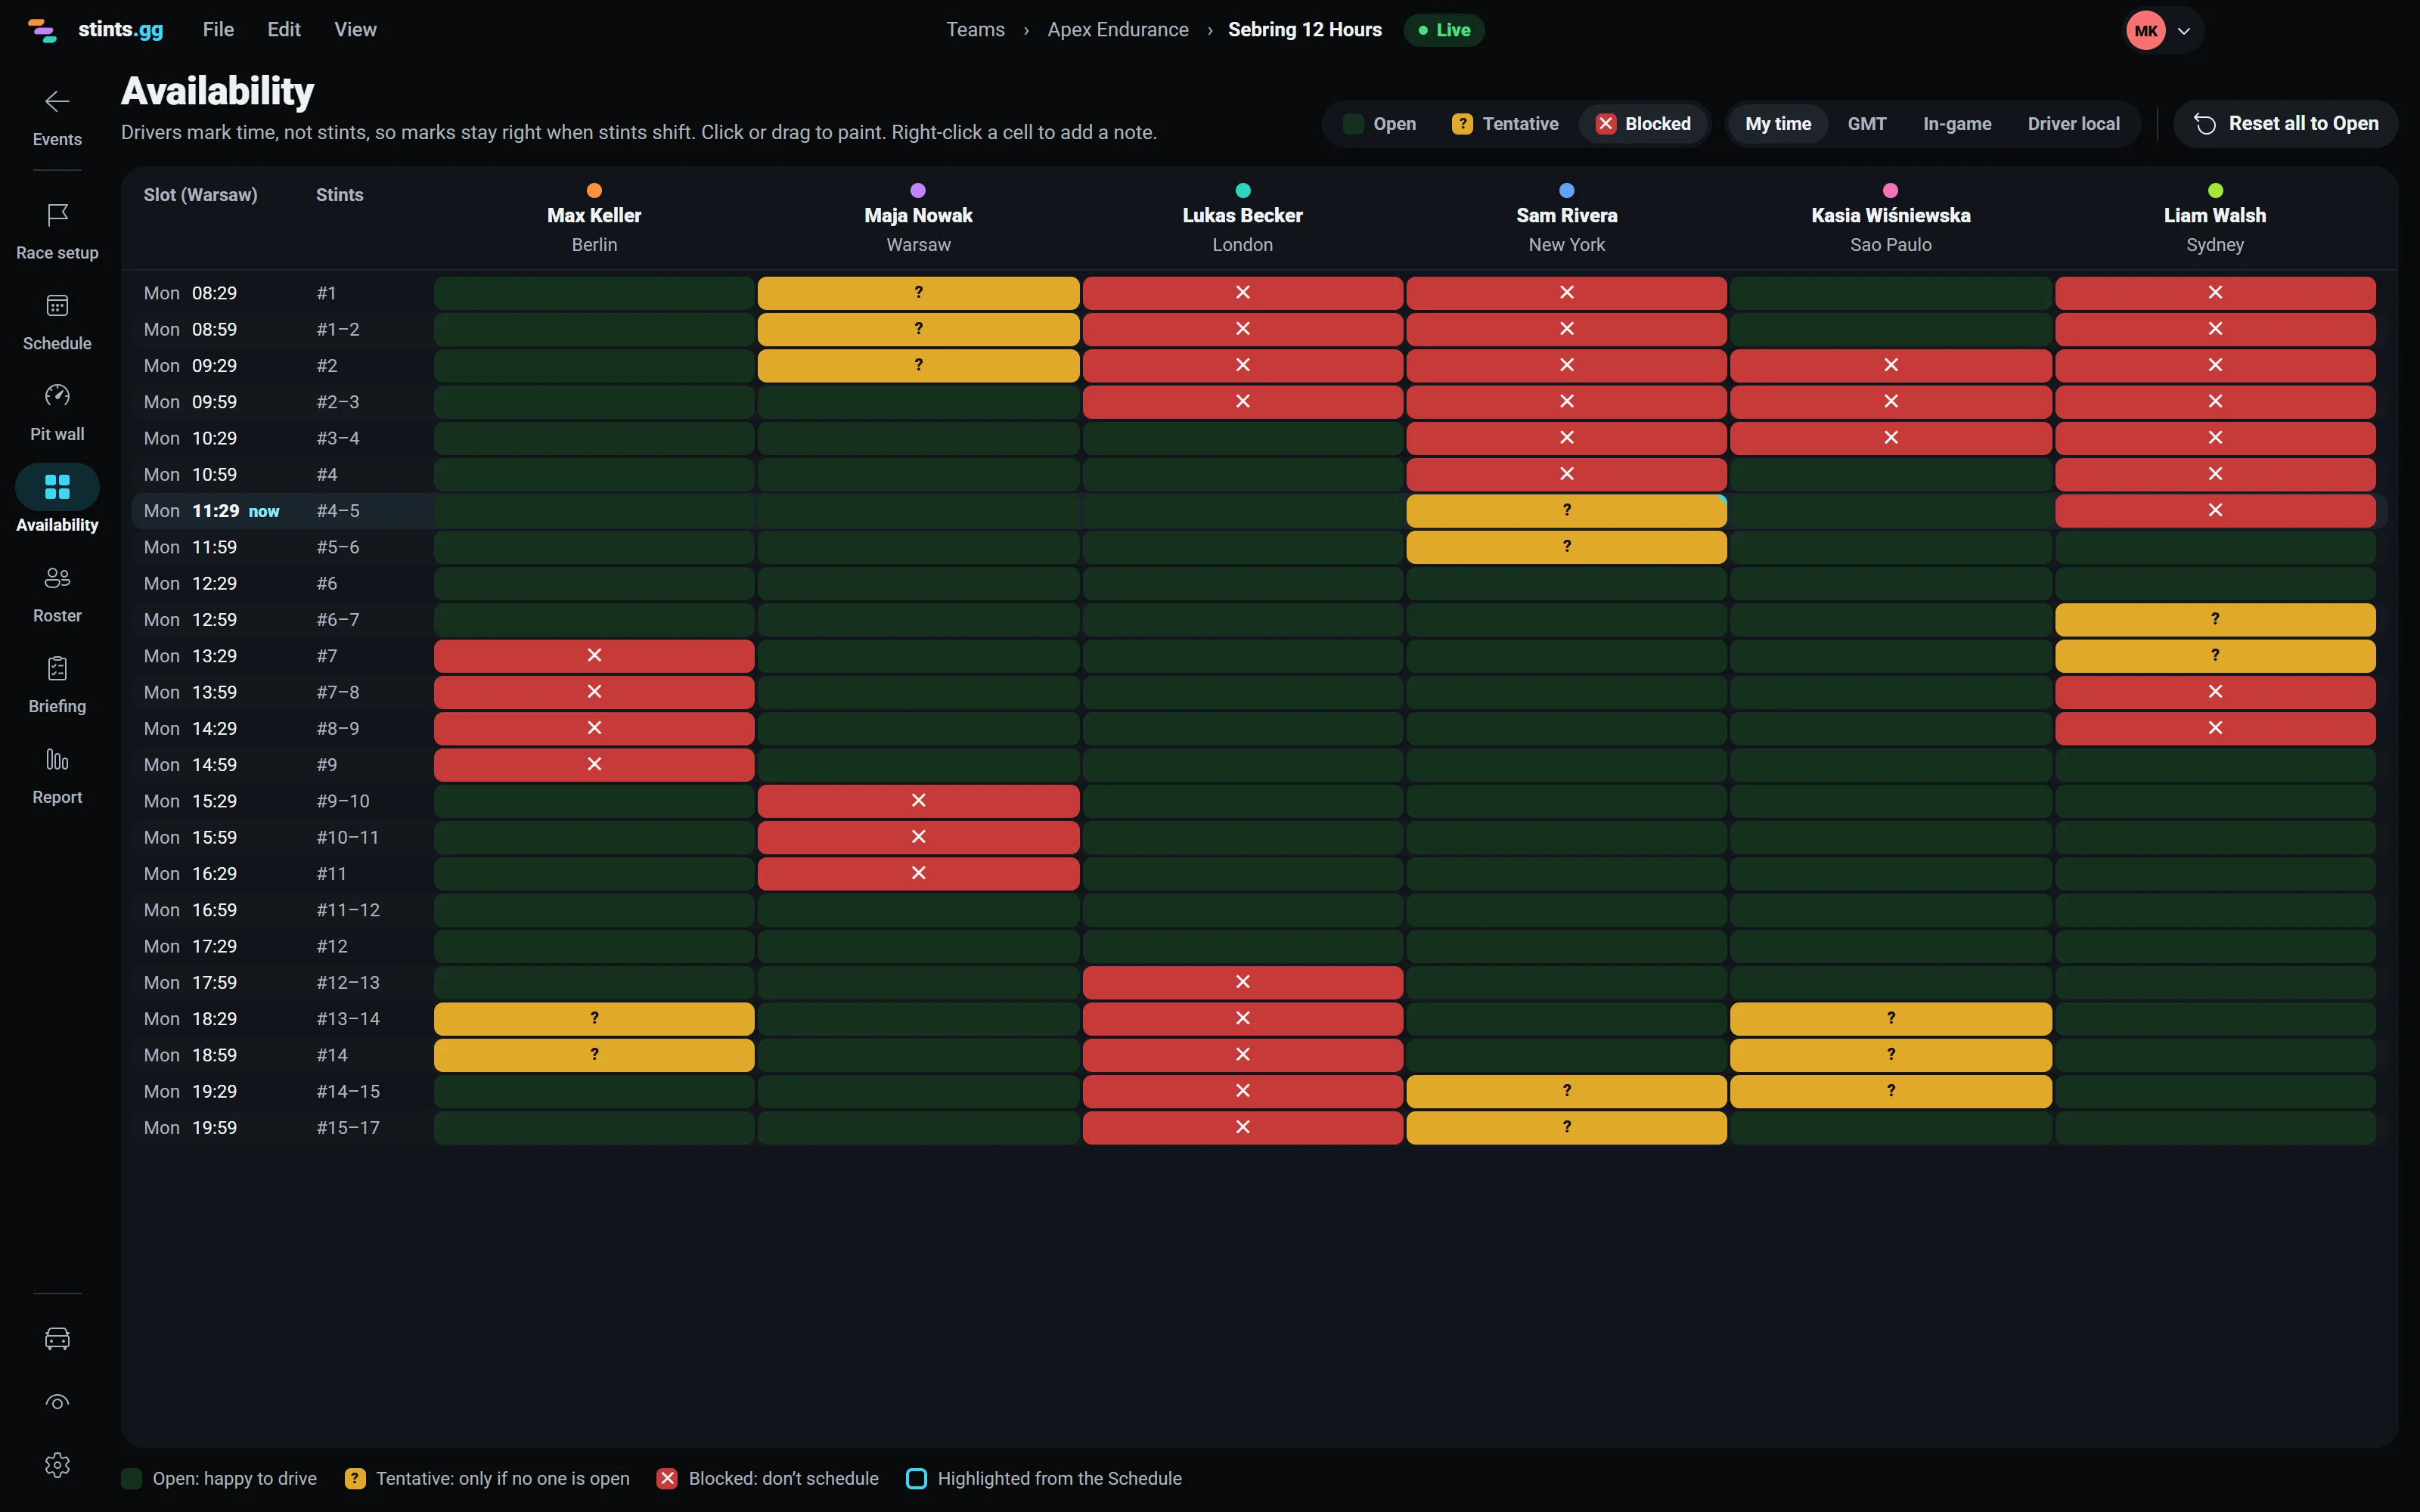Expand the account menu chevron

coord(2184,31)
